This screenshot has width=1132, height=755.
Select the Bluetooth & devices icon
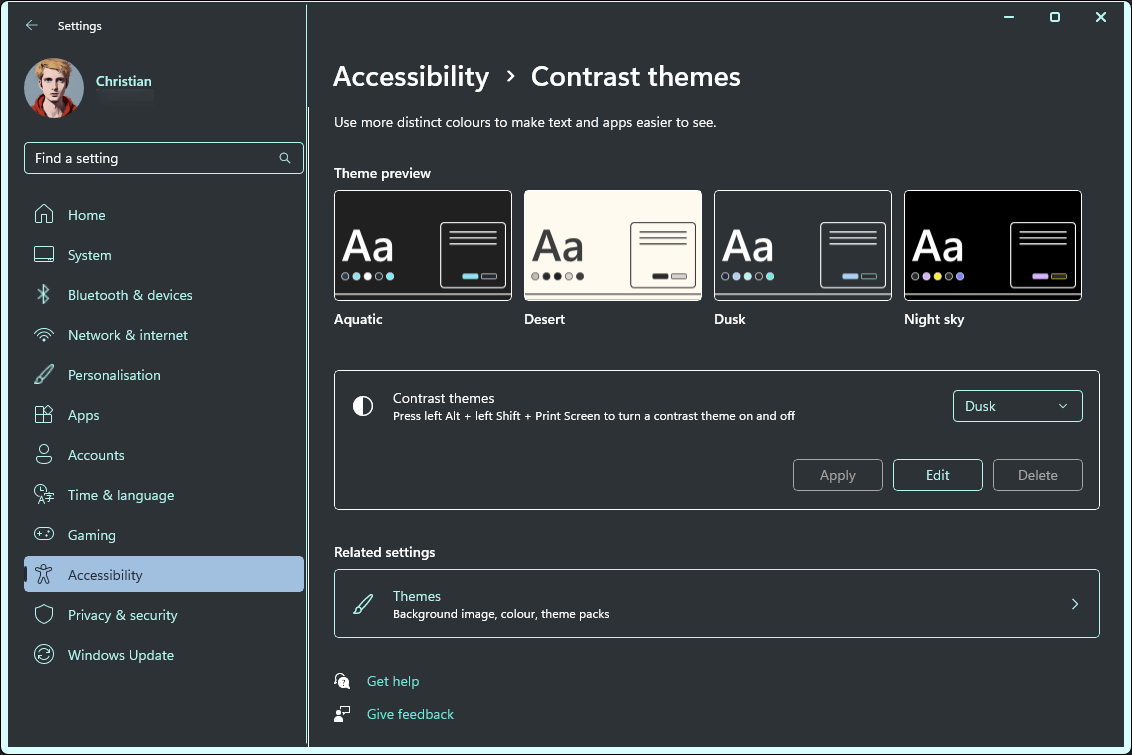click(44, 294)
